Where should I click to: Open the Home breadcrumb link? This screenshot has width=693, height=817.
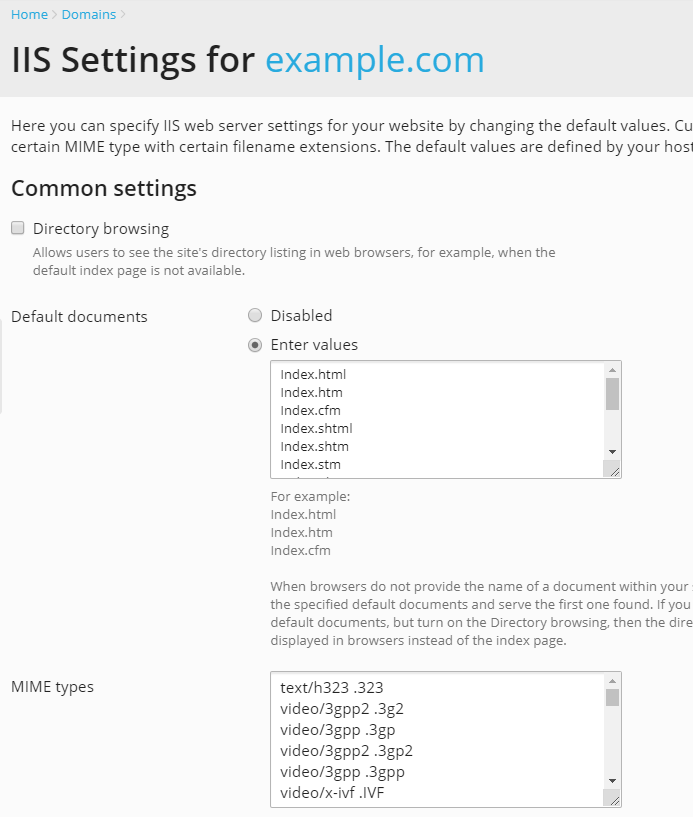29,15
